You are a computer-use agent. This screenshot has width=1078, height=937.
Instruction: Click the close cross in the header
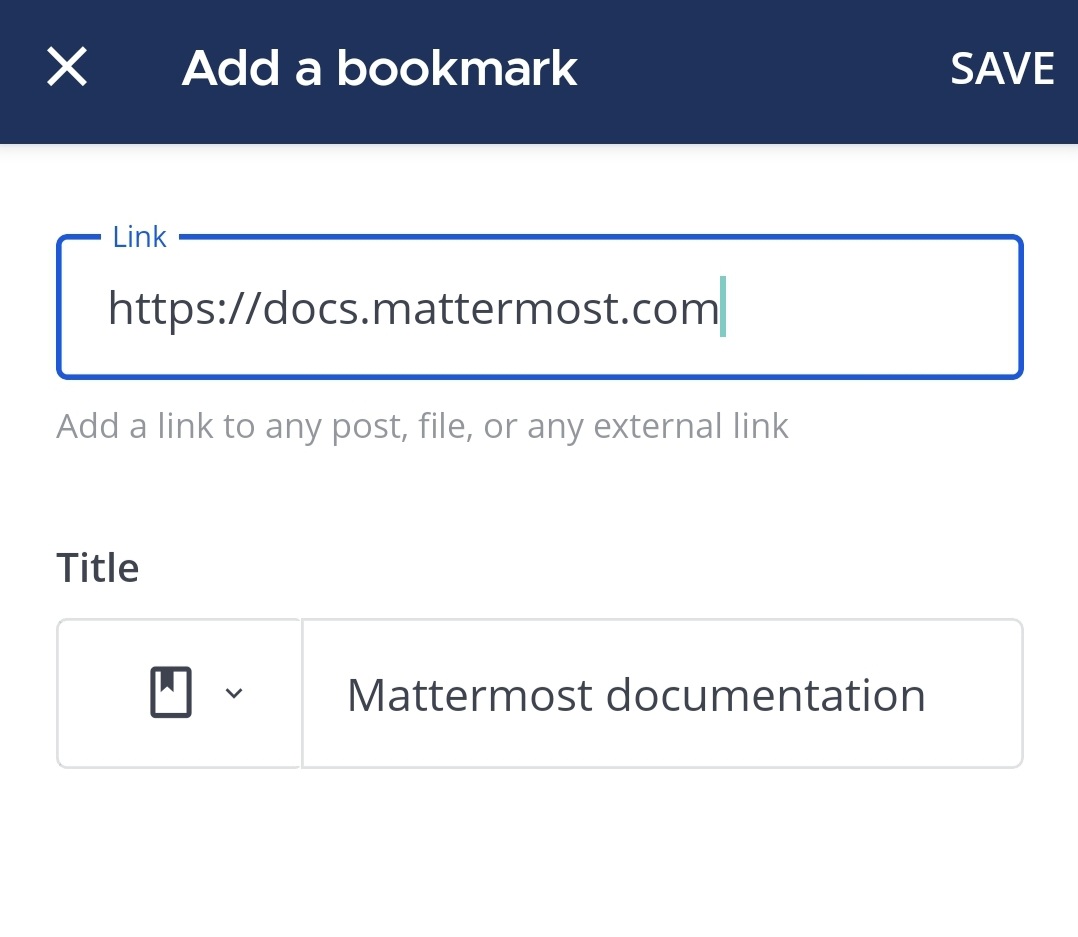tap(66, 67)
